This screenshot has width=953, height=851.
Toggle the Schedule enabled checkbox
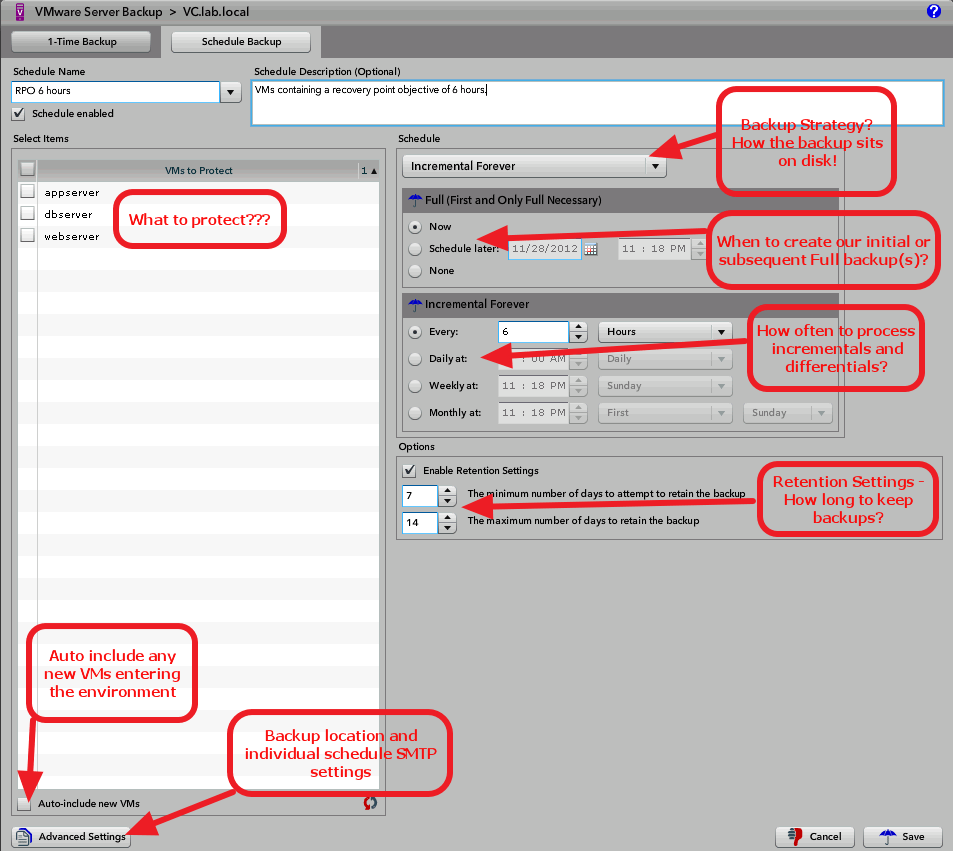coord(19,114)
